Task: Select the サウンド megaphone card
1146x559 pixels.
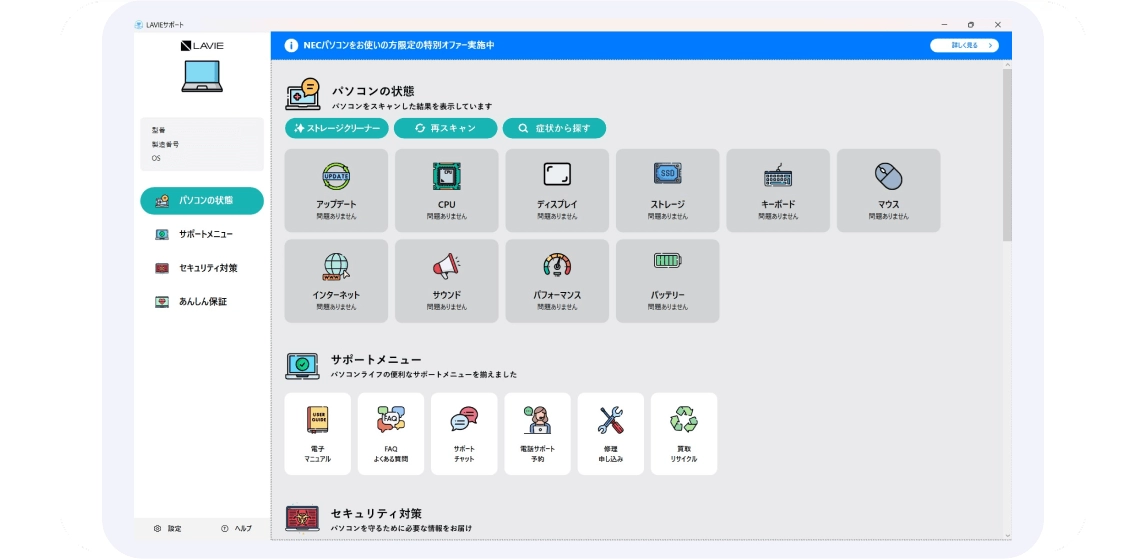Action: tap(447, 281)
